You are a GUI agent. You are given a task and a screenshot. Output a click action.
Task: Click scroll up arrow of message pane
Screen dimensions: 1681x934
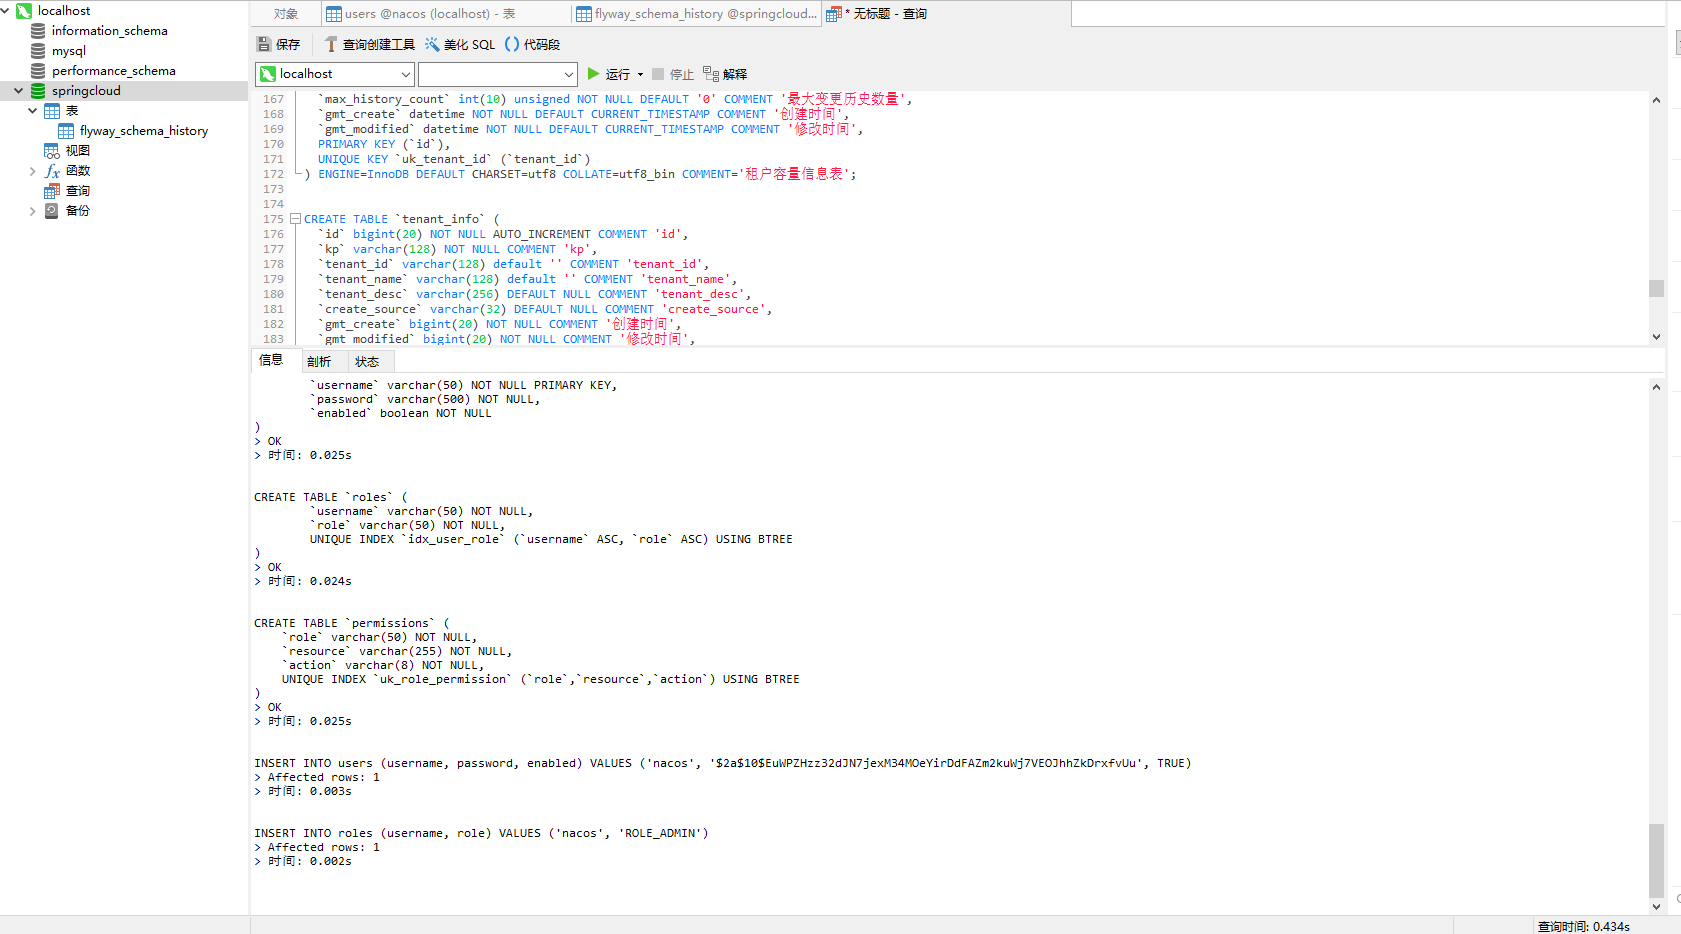1656,387
